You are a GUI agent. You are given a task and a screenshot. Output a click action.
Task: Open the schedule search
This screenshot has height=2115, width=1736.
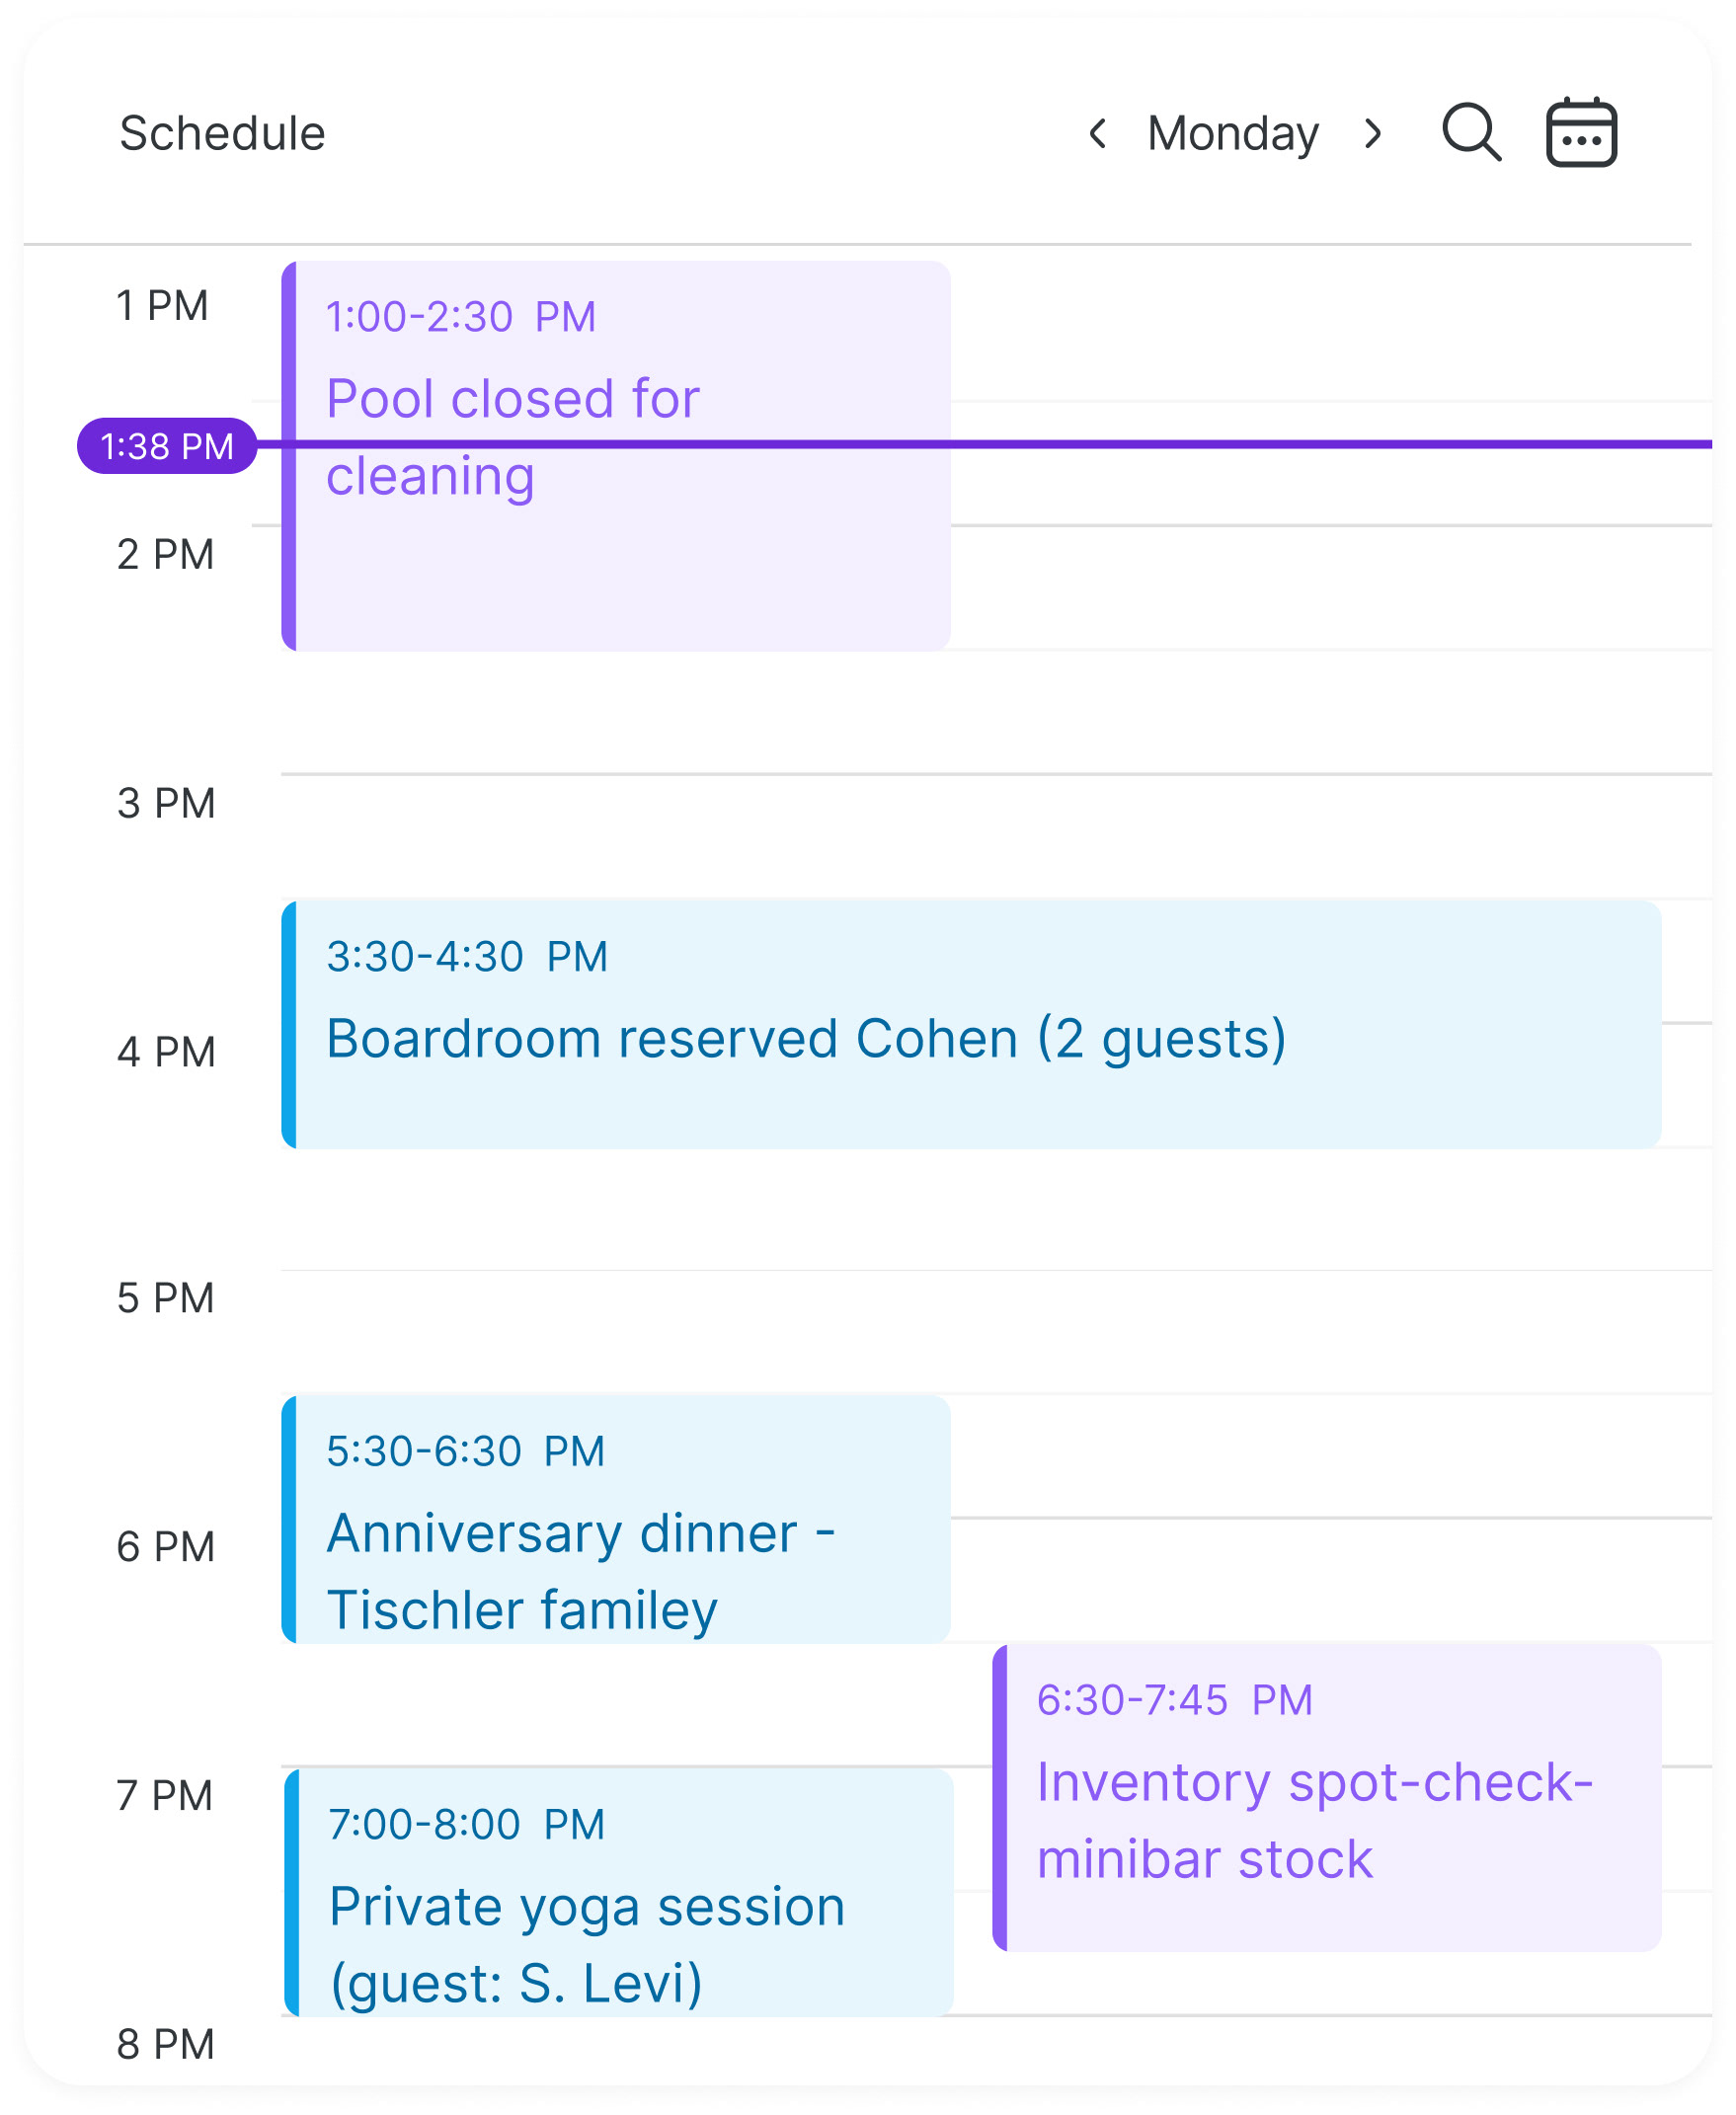click(1470, 133)
